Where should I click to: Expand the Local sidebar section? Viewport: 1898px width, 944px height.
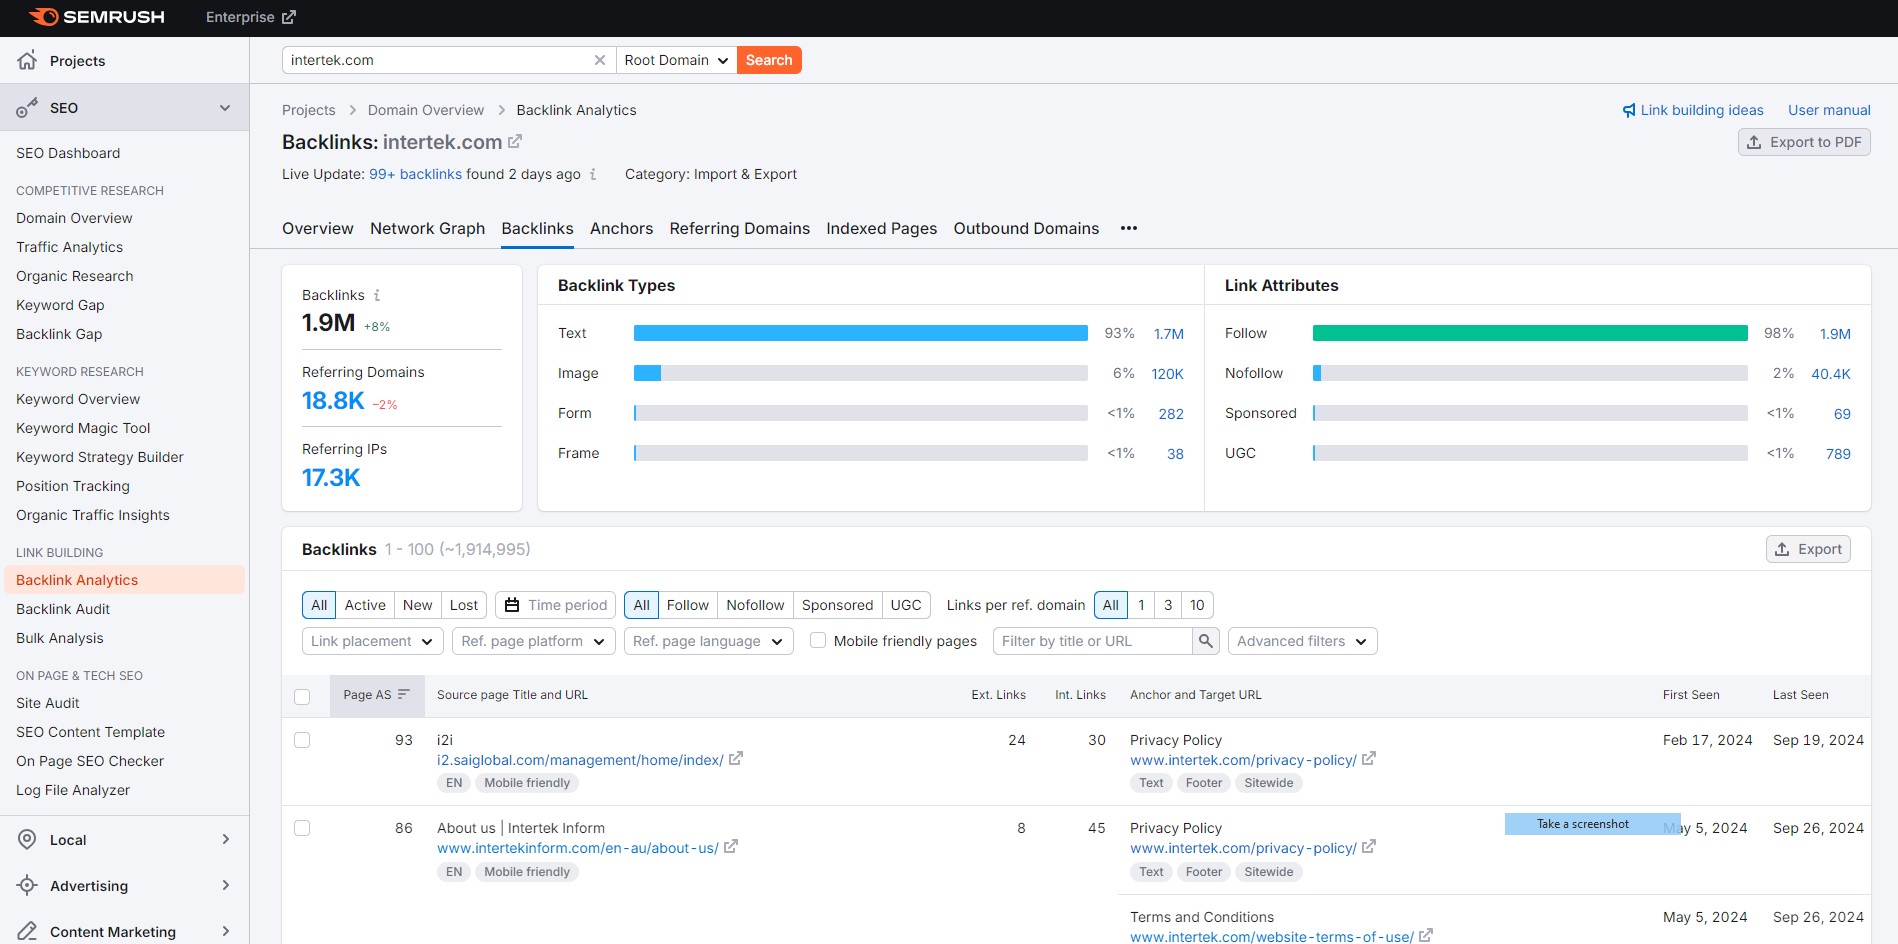click(225, 839)
